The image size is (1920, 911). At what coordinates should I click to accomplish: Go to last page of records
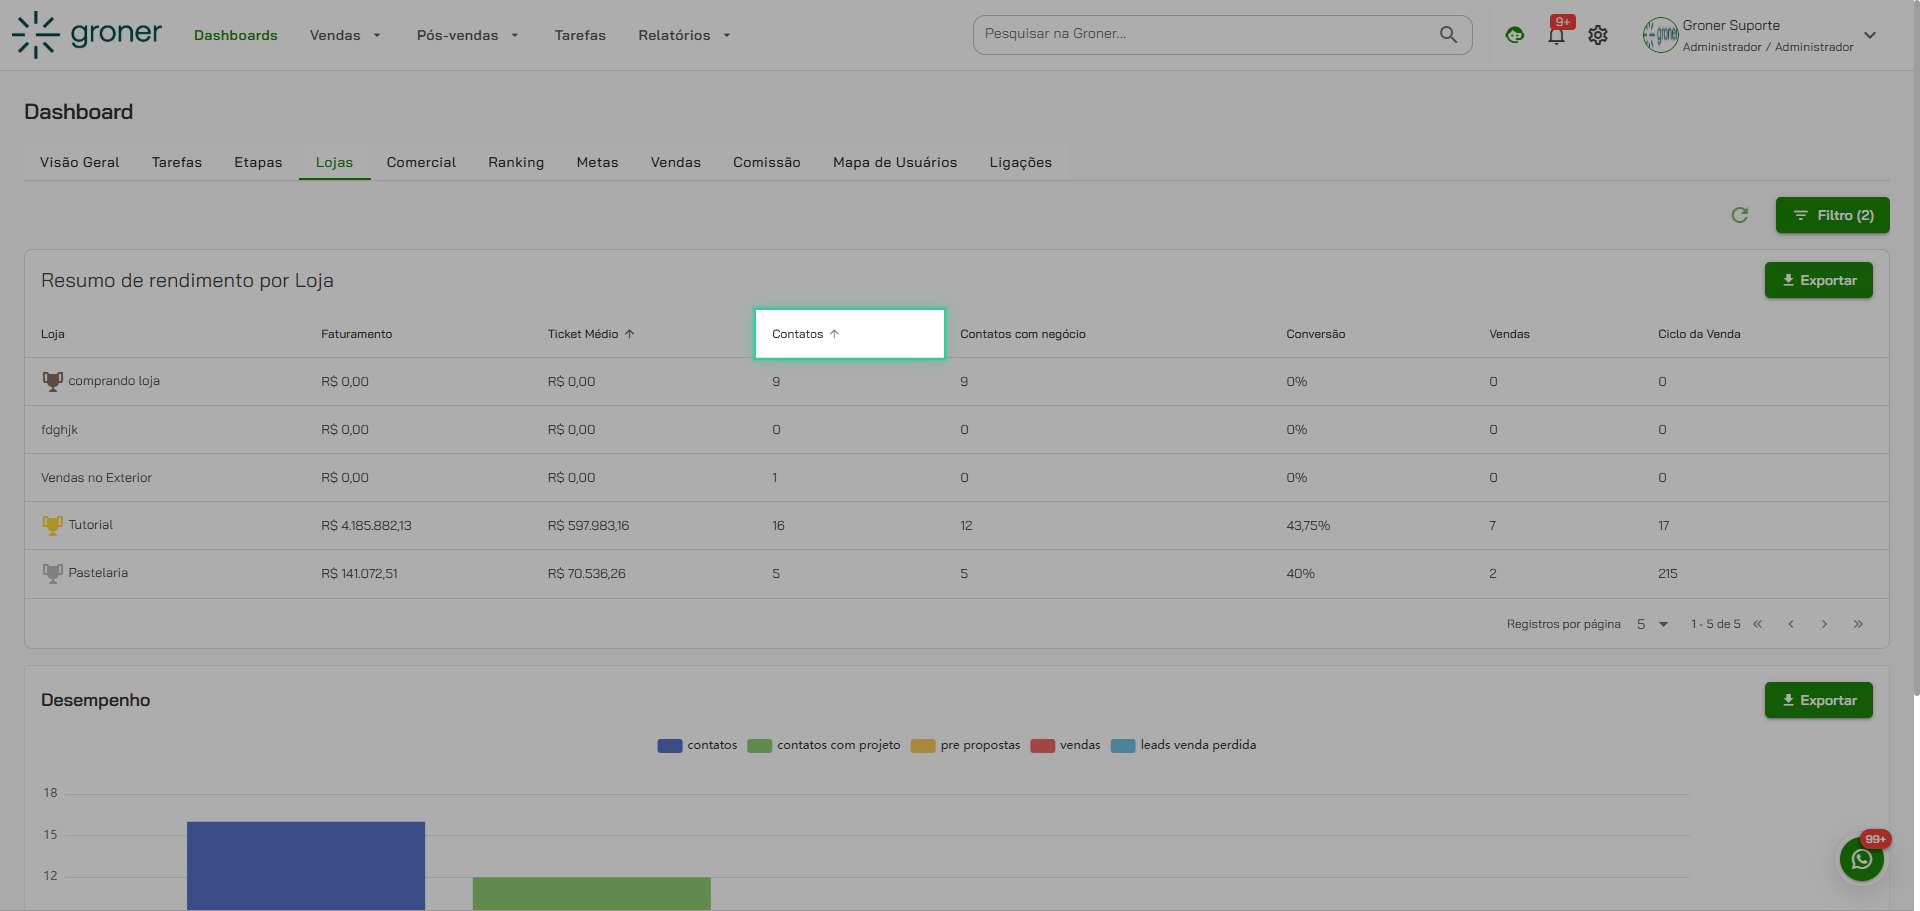pos(1858,624)
